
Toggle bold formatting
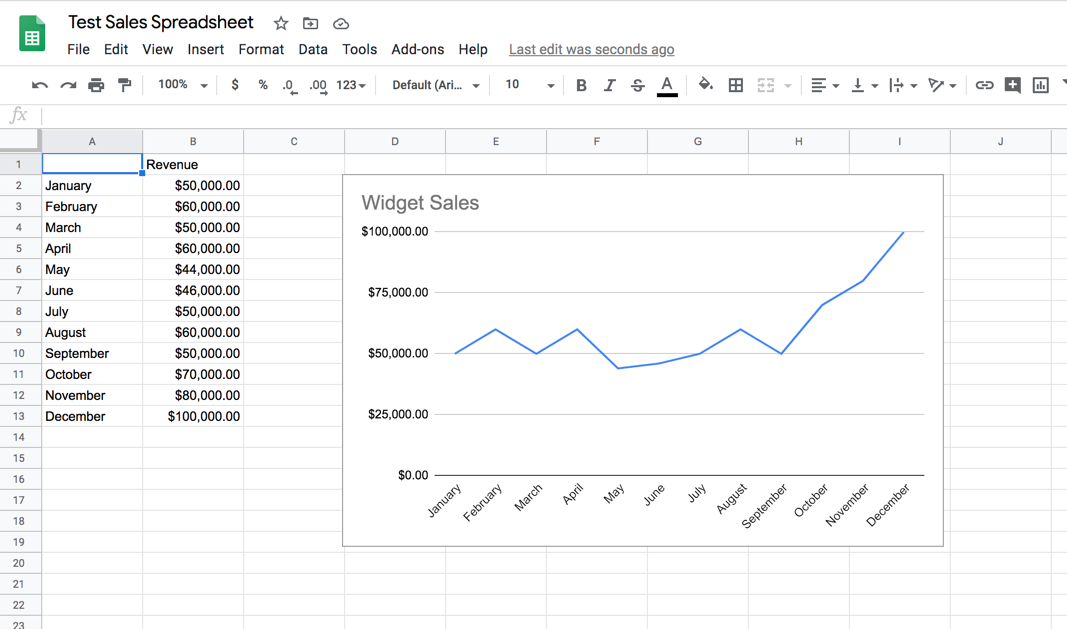(581, 85)
